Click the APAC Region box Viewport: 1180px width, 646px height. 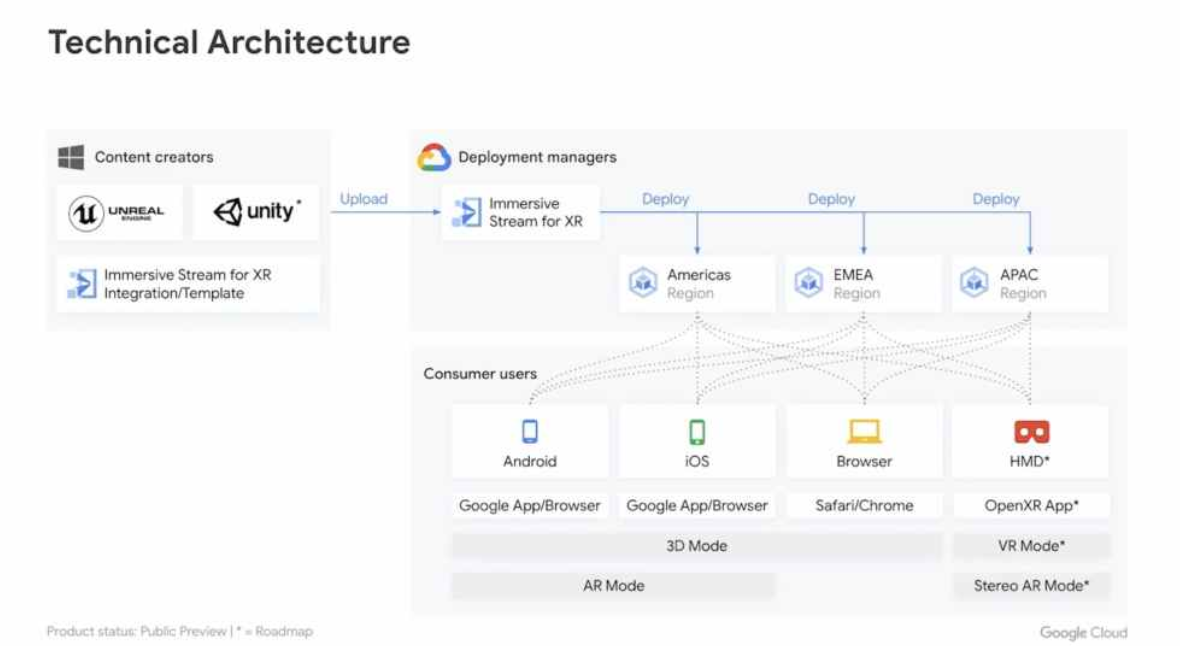tap(1030, 284)
